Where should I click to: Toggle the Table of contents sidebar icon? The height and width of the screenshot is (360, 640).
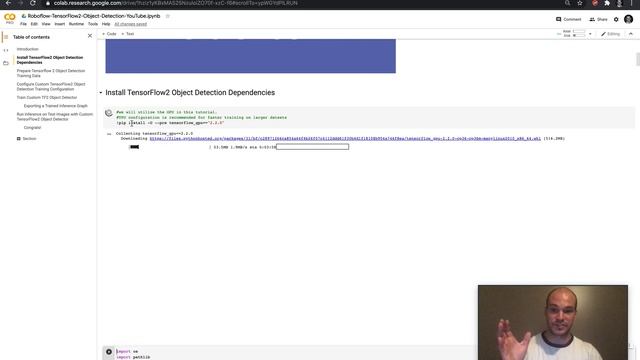(6, 37)
